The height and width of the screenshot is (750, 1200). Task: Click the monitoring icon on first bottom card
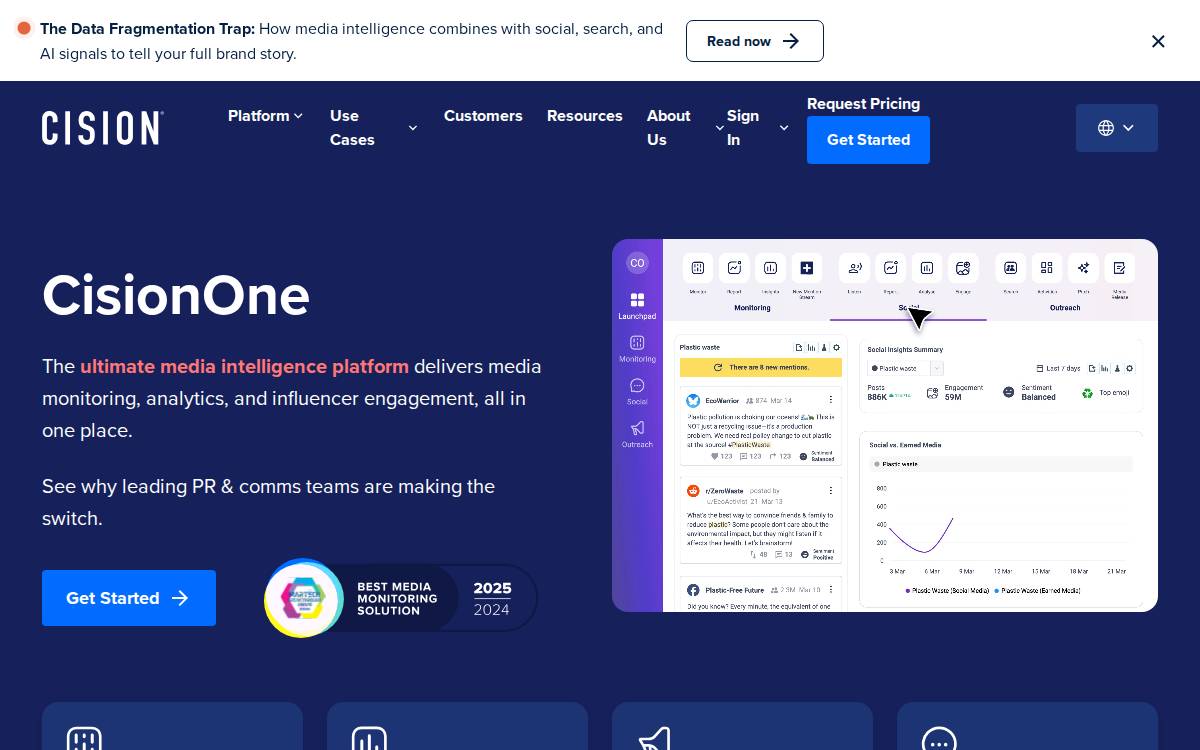pos(84,741)
